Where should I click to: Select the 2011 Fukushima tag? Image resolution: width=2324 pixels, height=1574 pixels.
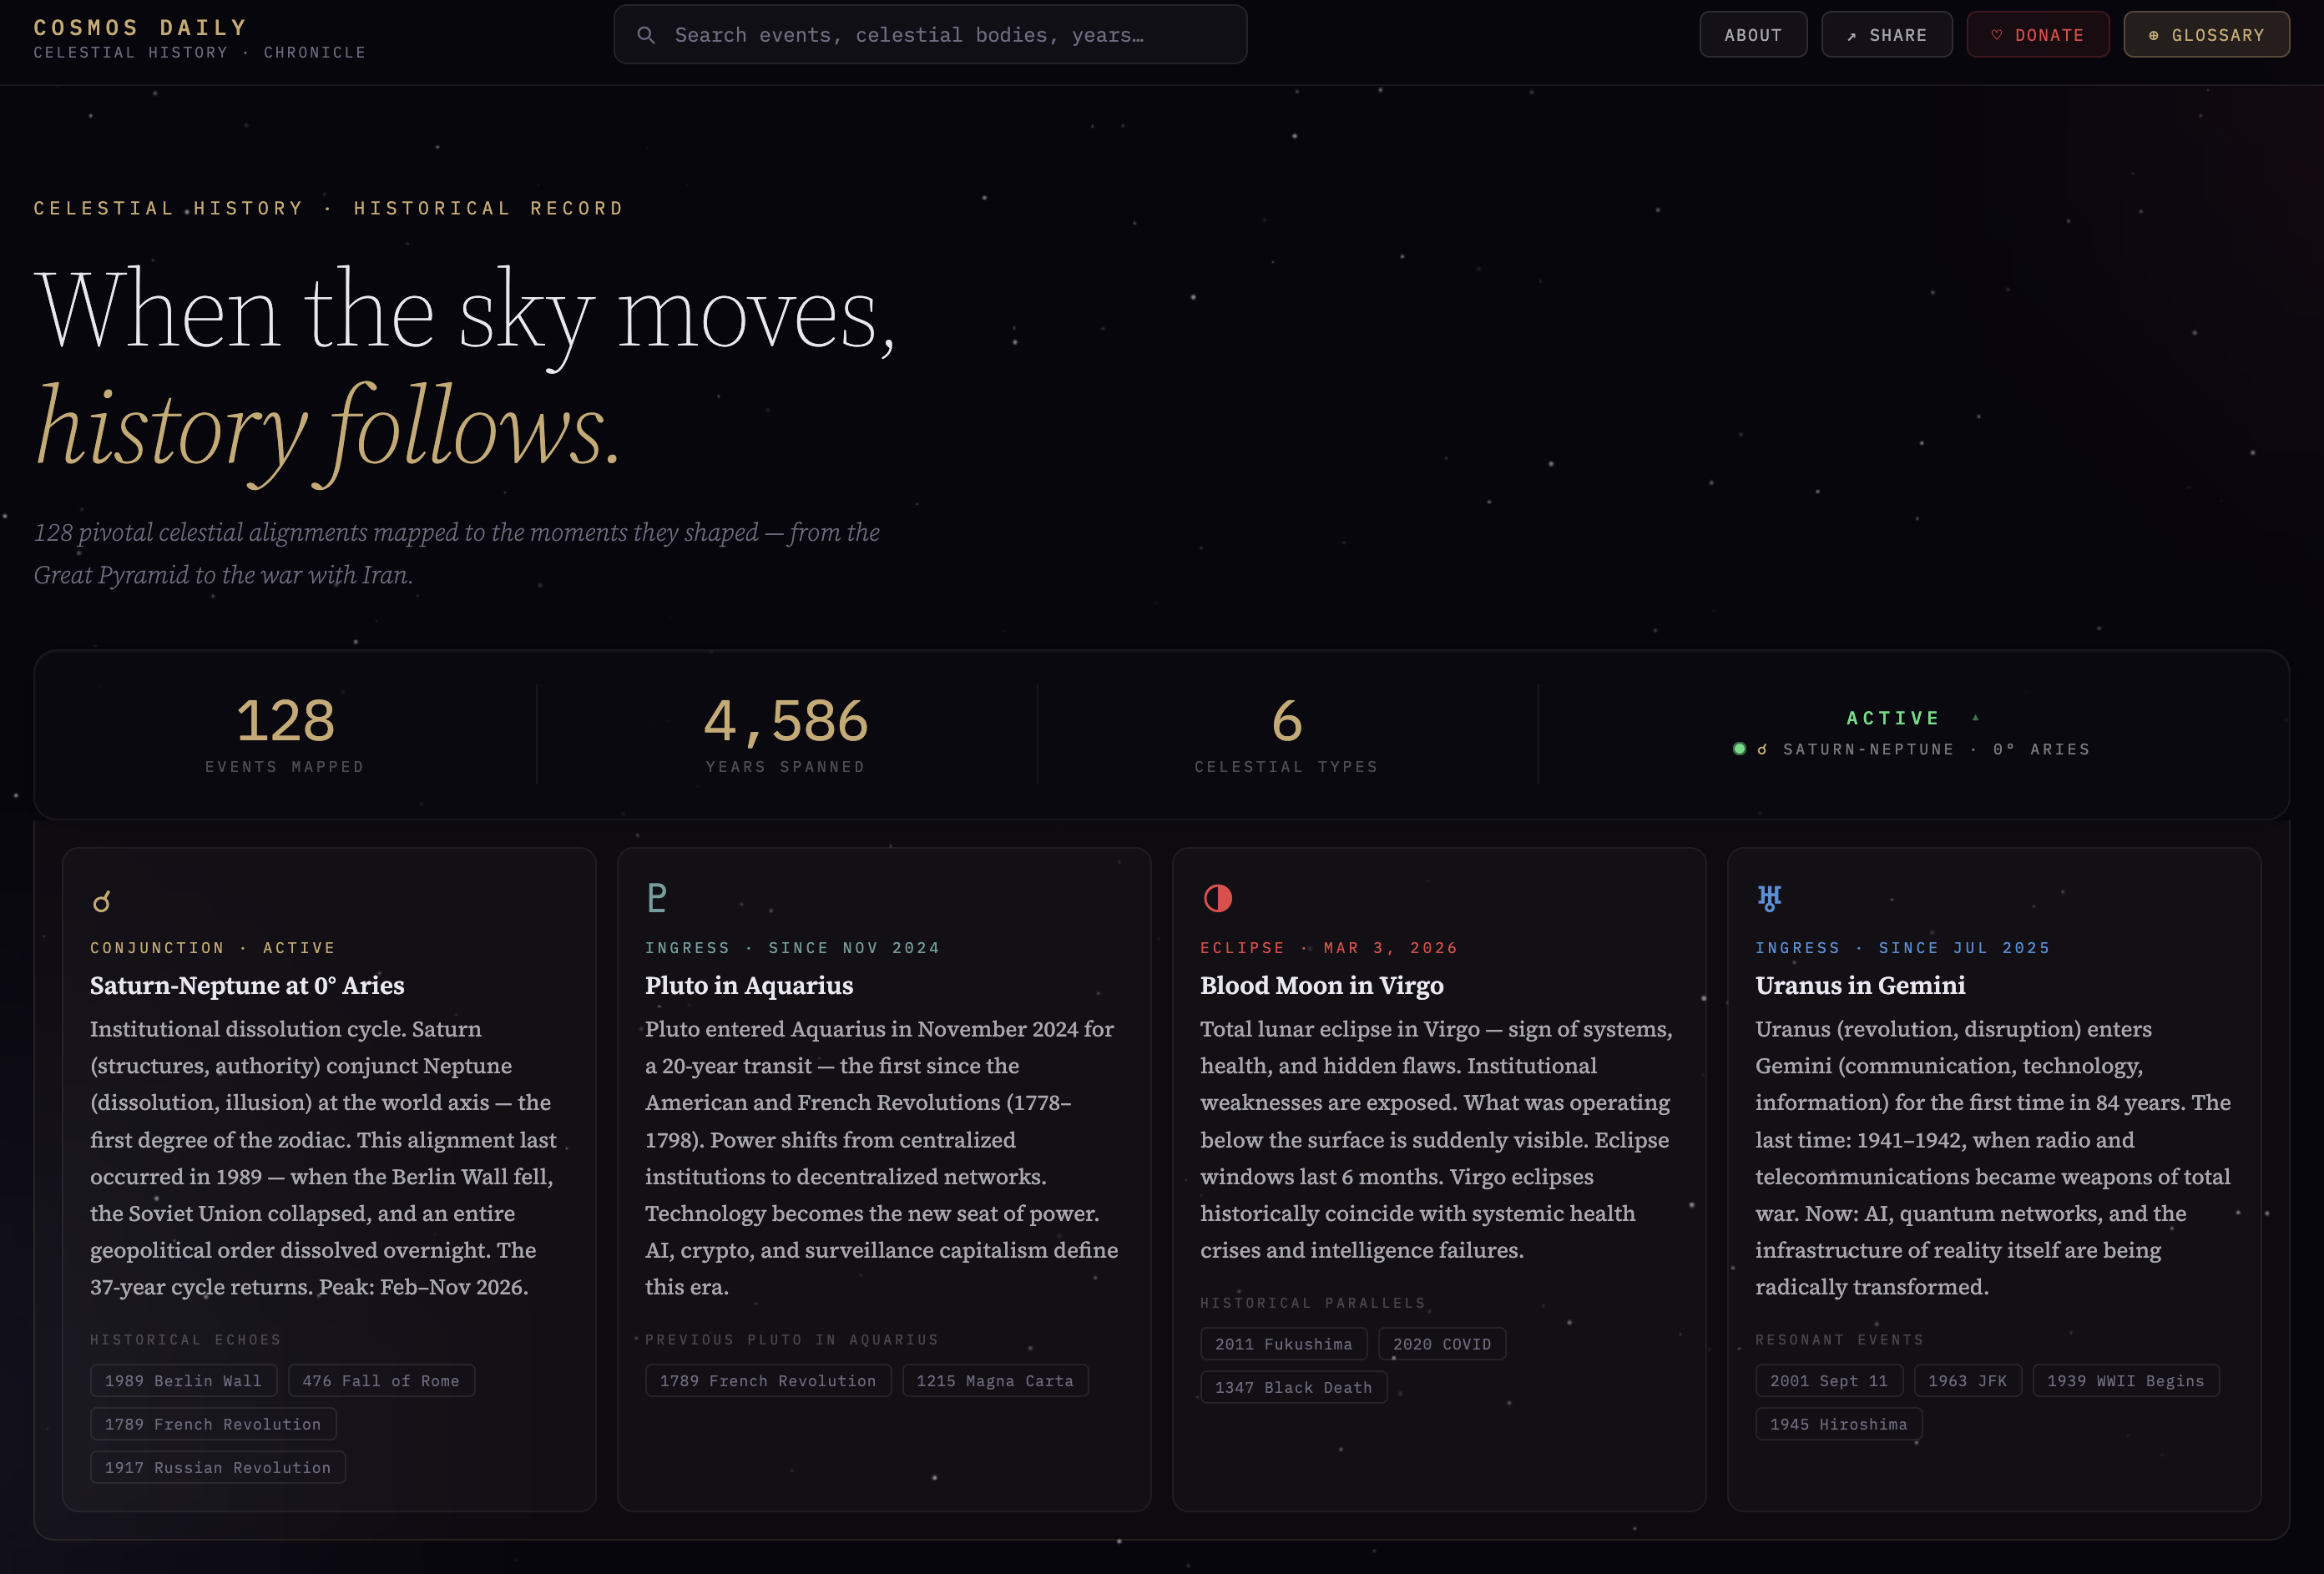(1282, 1344)
